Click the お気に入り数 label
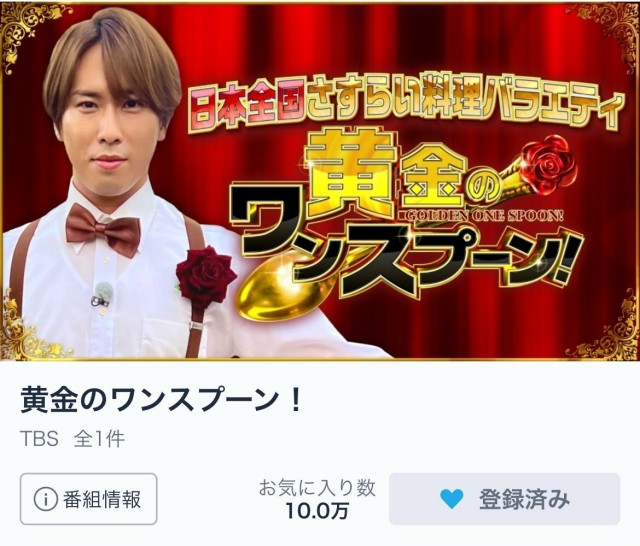Viewport: 640px width, 546px height. [317, 488]
